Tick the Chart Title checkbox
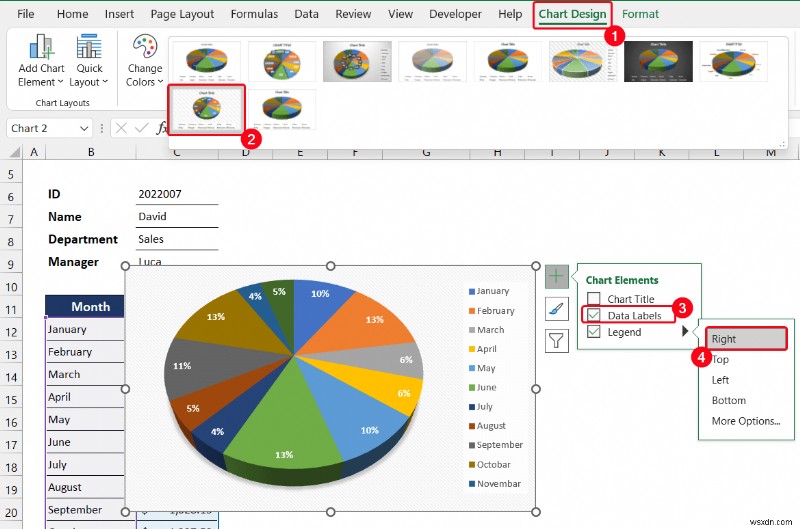800x529 pixels. coord(593,299)
